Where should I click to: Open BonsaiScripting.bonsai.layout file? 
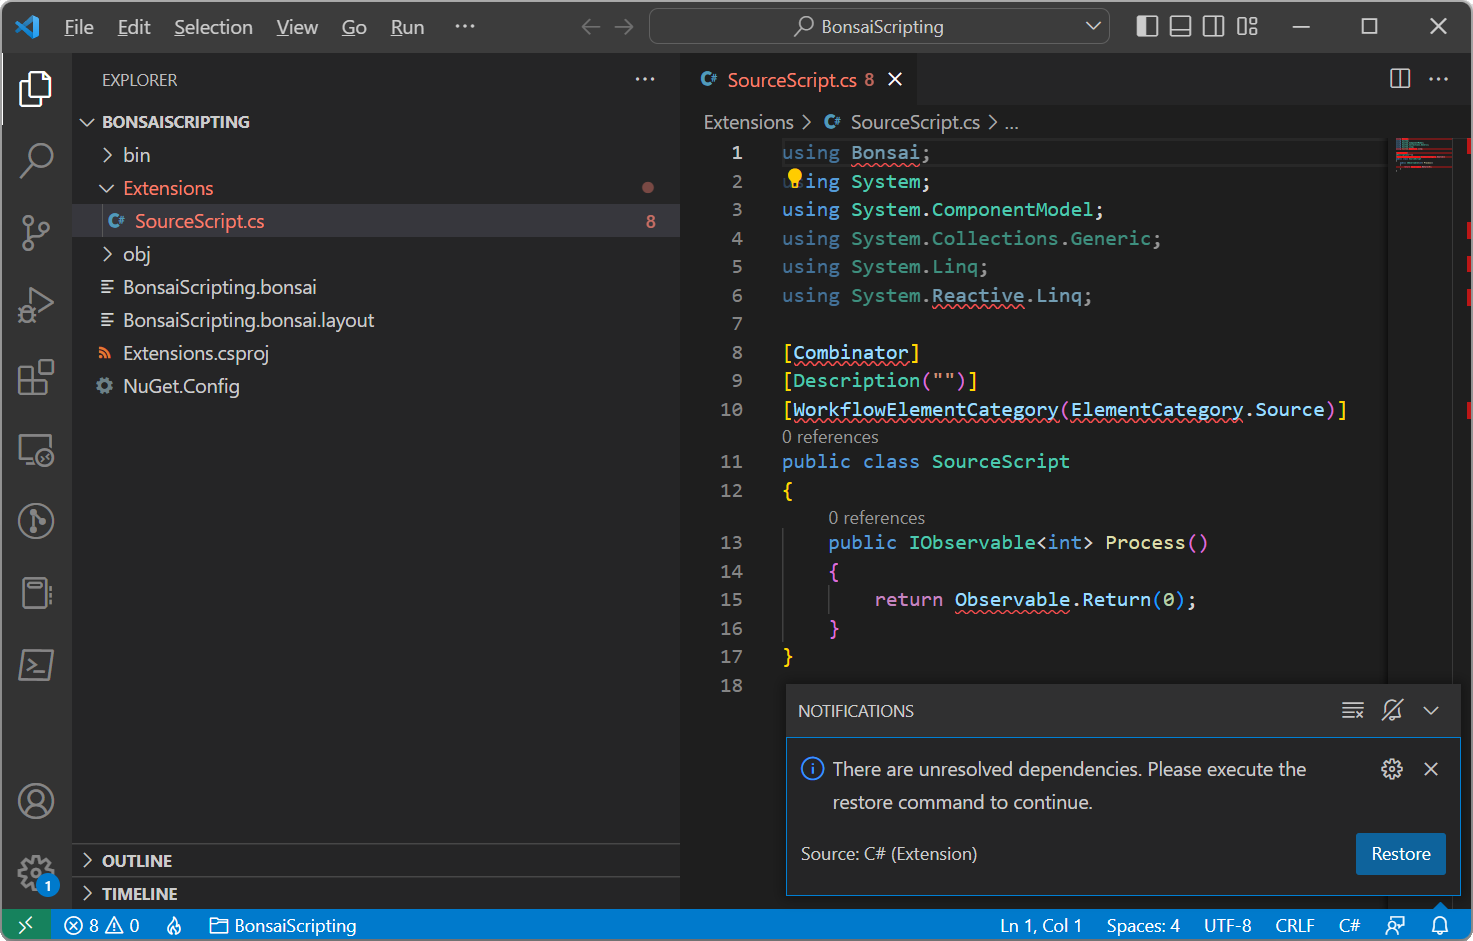pos(376,320)
